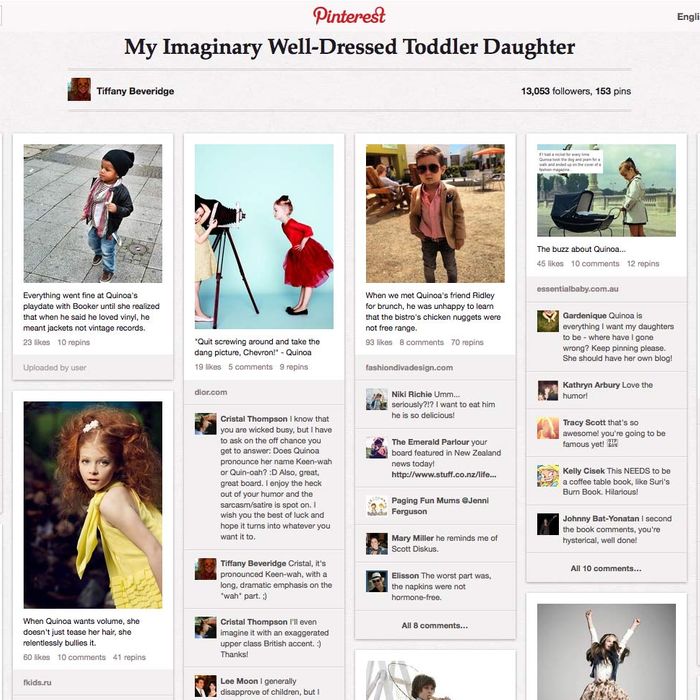Open the red-haired girl yellow dress pin
The width and height of the screenshot is (700, 700).
pos(93,504)
